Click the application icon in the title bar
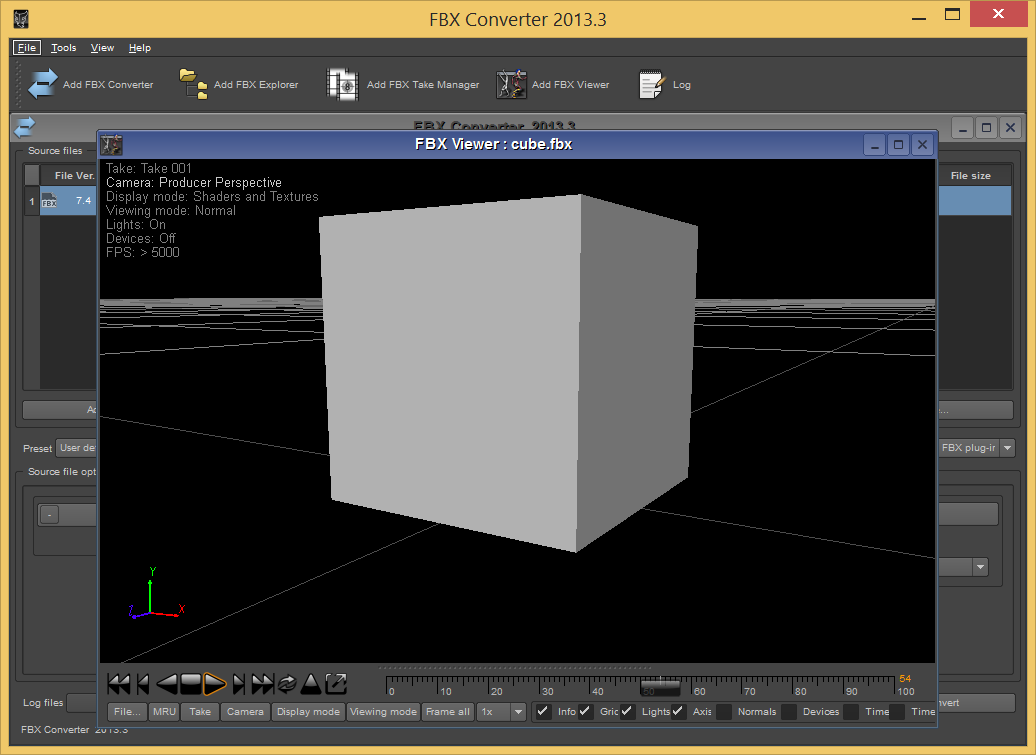Image resolution: width=1036 pixels, height=755 pixels. (x=21, y=18)
